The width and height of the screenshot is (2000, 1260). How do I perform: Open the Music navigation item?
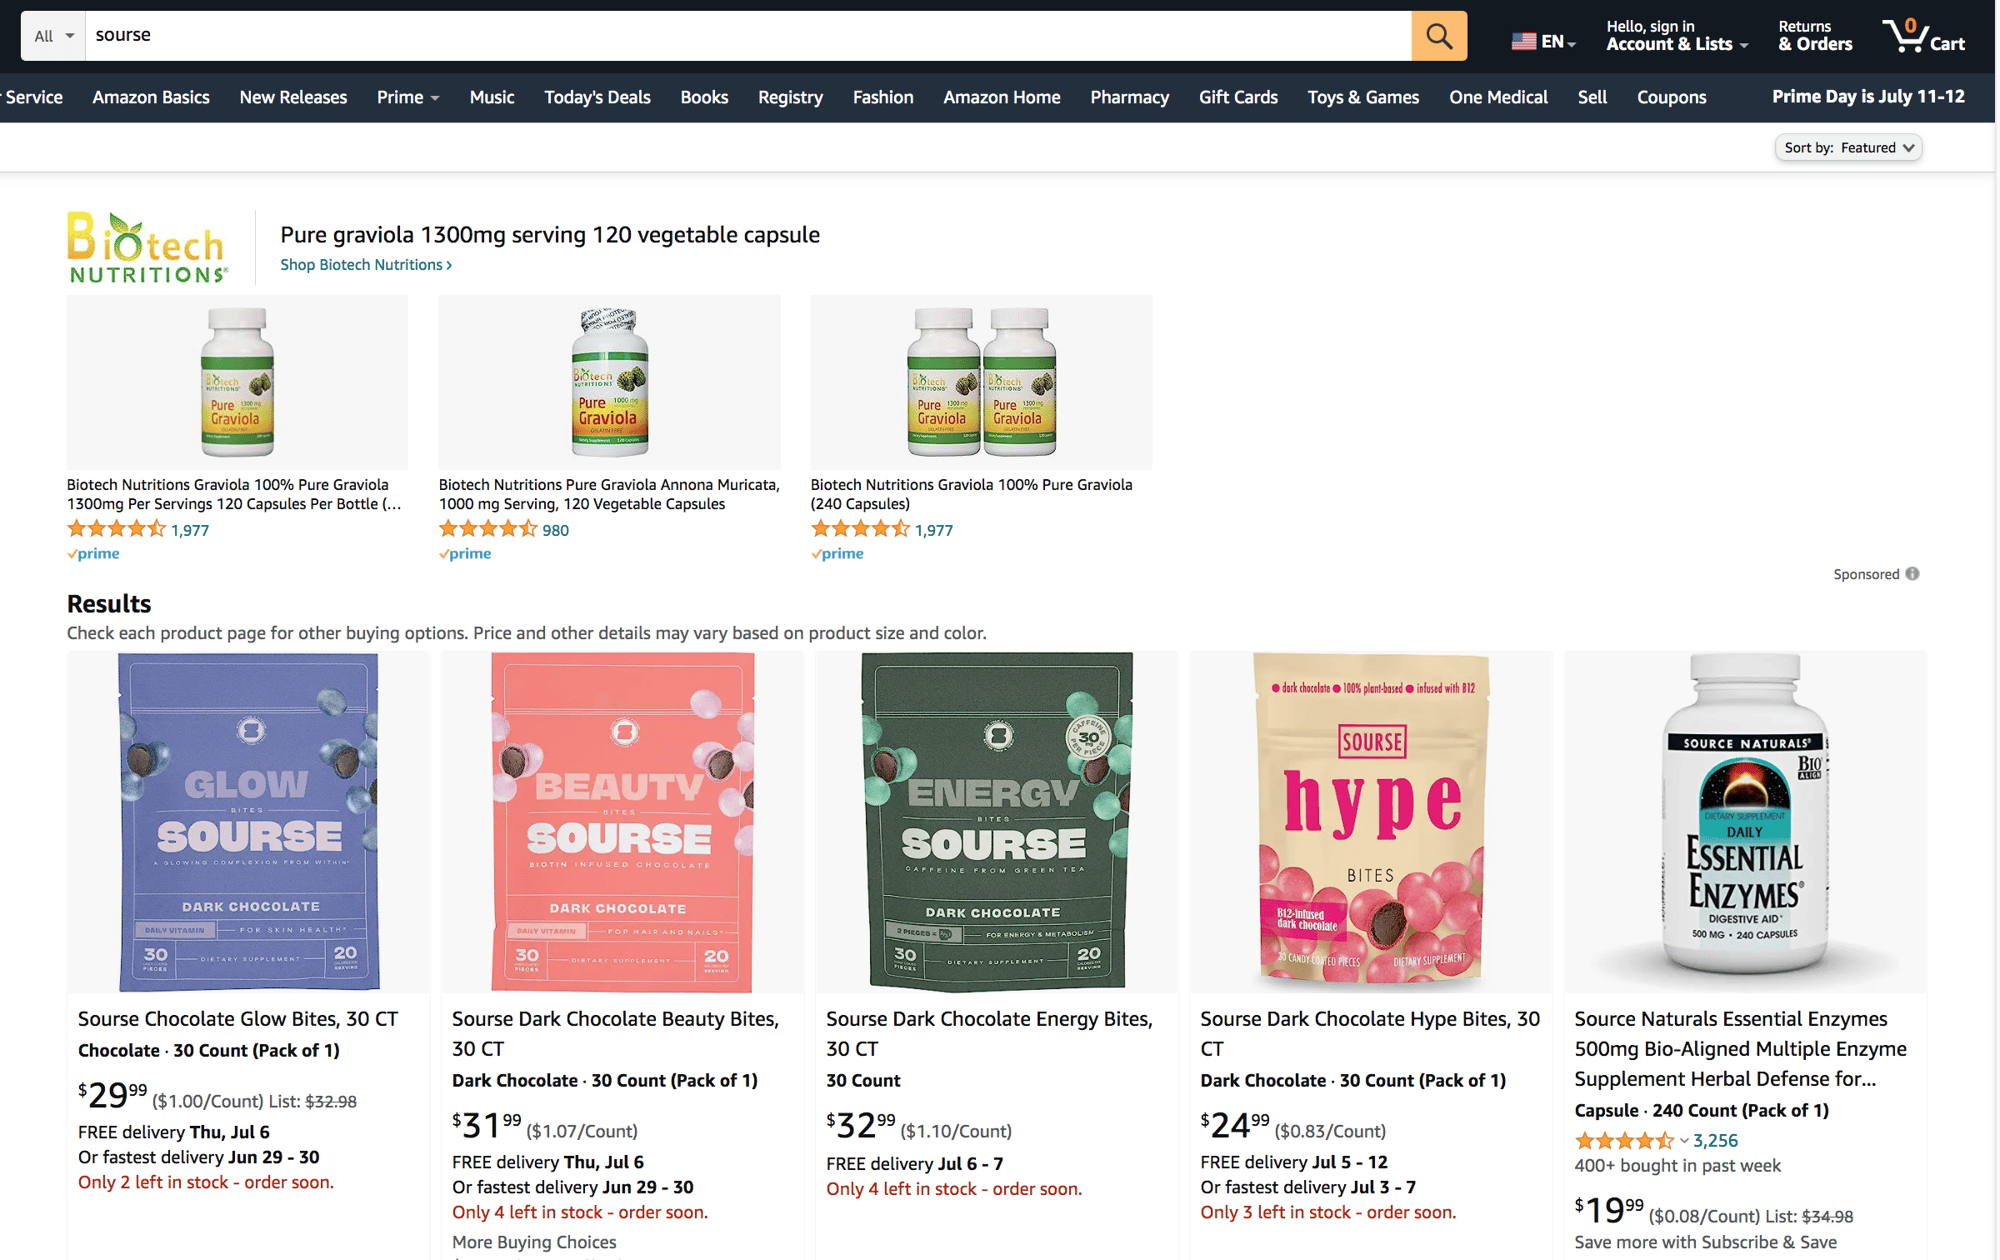tap(492, 97)
